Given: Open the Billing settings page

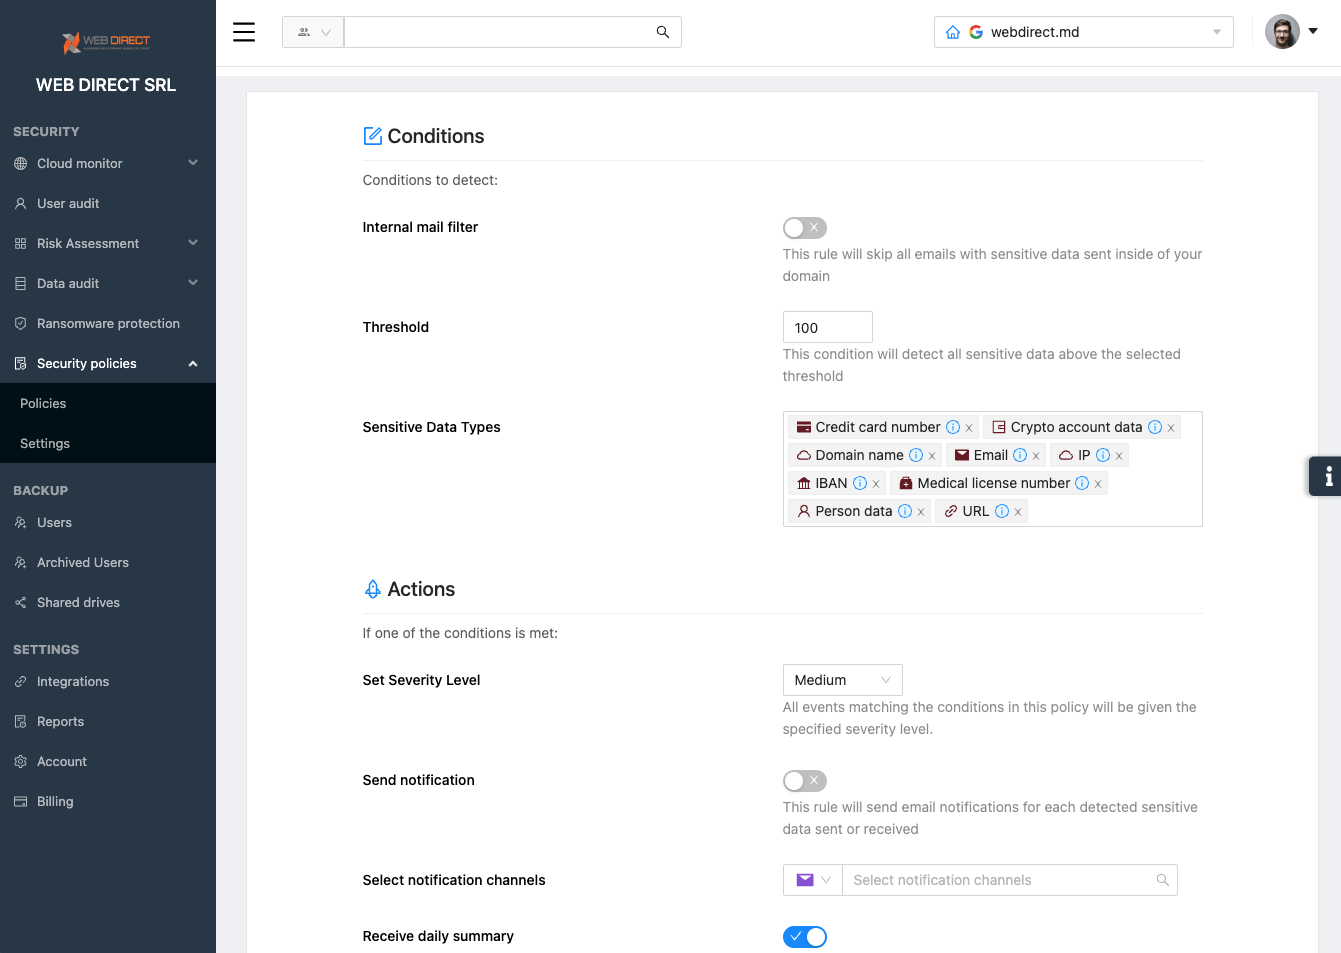Looking at the screenshot, I should click(x=55, y=802).
